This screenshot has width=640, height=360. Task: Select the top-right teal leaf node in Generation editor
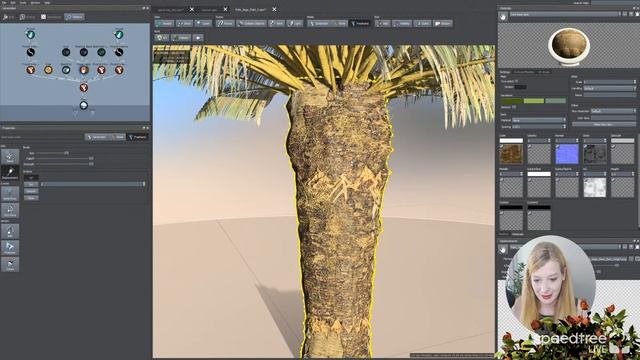119,34
